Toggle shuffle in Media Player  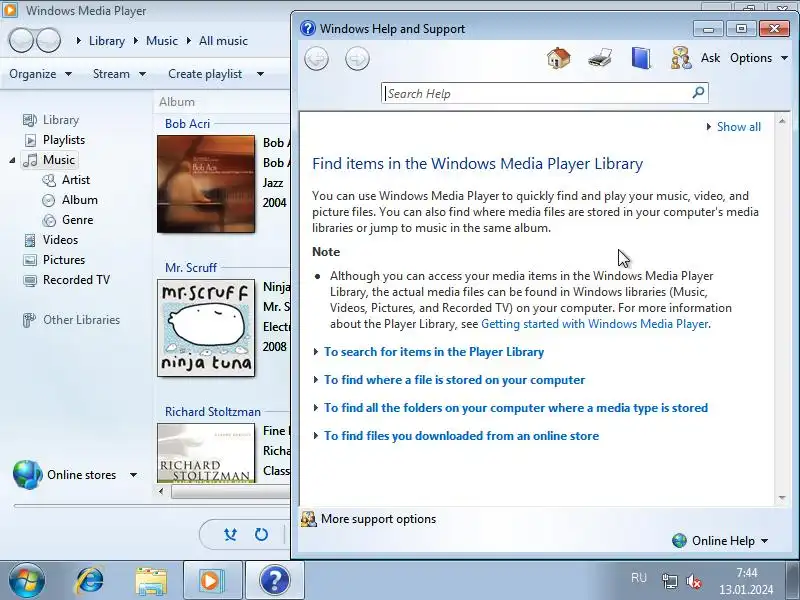pyautogui.click(x=231, y=534)
